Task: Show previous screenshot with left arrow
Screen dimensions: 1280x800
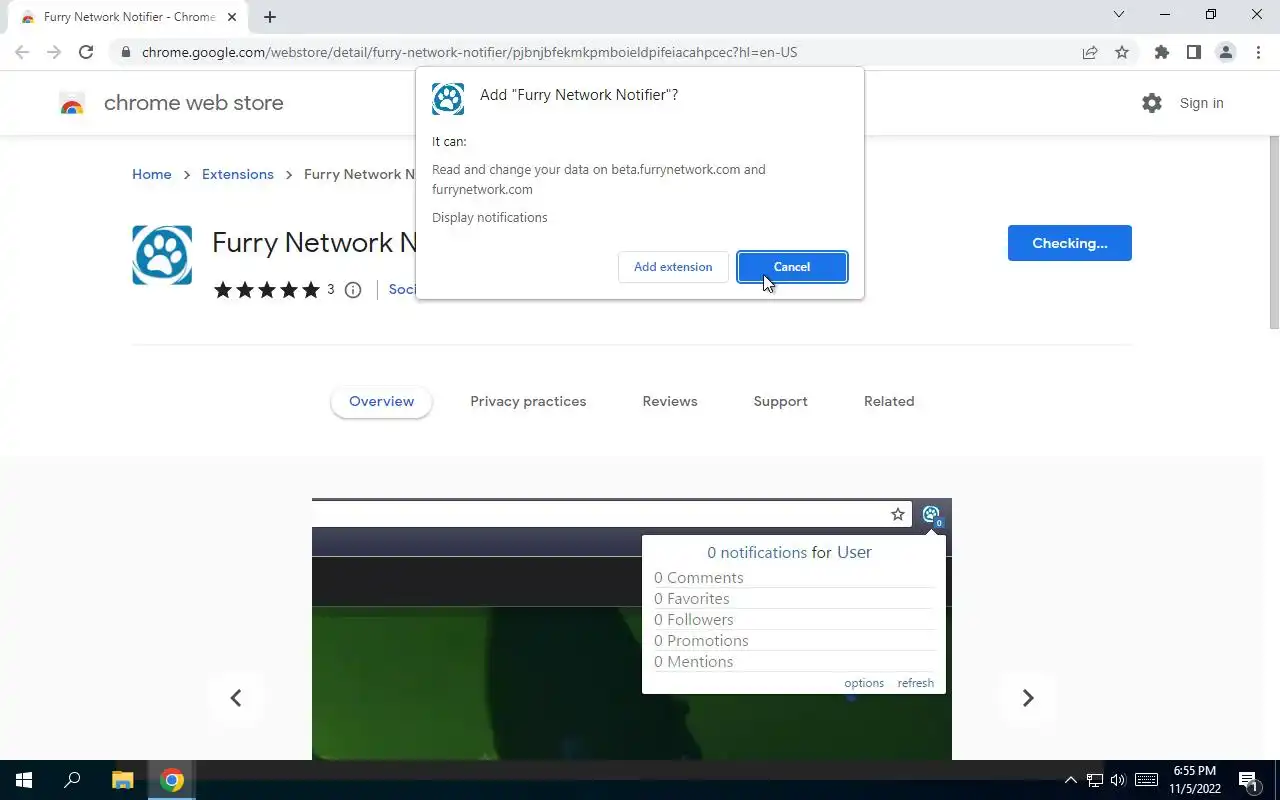Action: pos(236,698)
